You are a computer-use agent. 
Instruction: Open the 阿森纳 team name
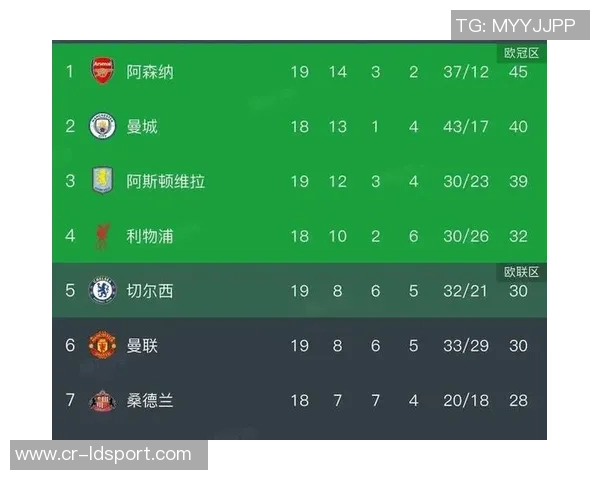(x=150, y=72)
